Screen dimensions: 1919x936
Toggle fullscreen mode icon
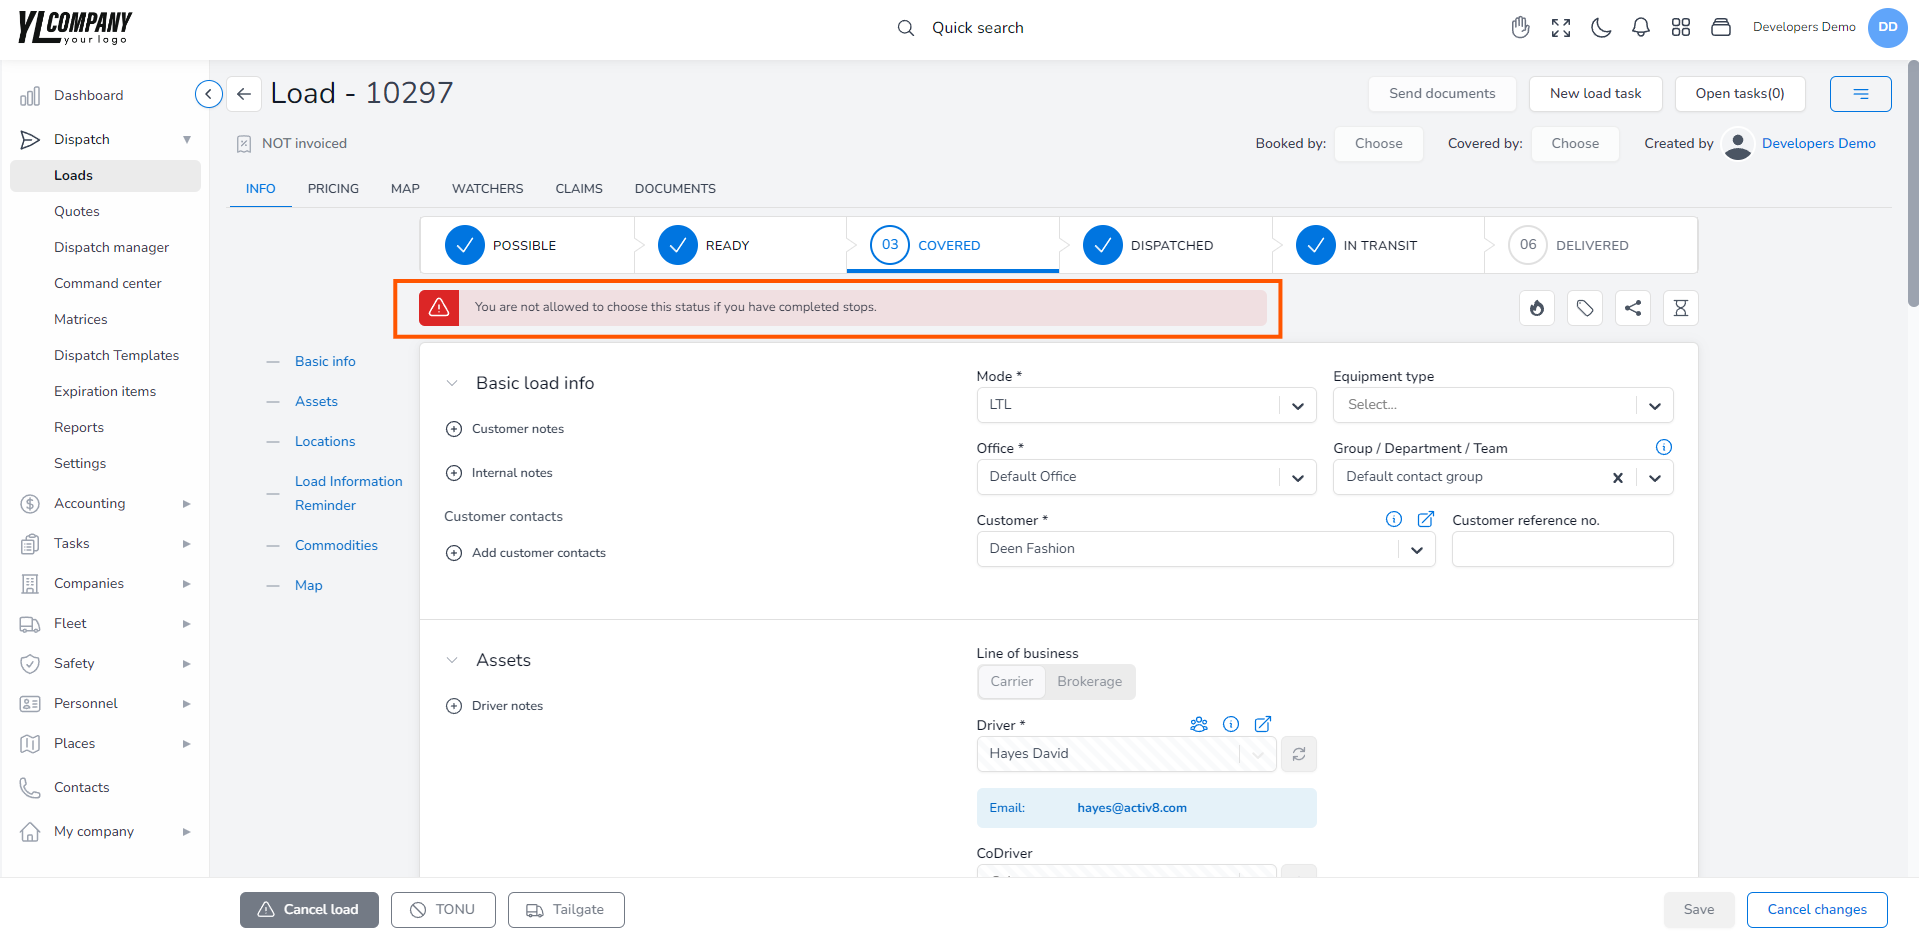(1560, 28)
